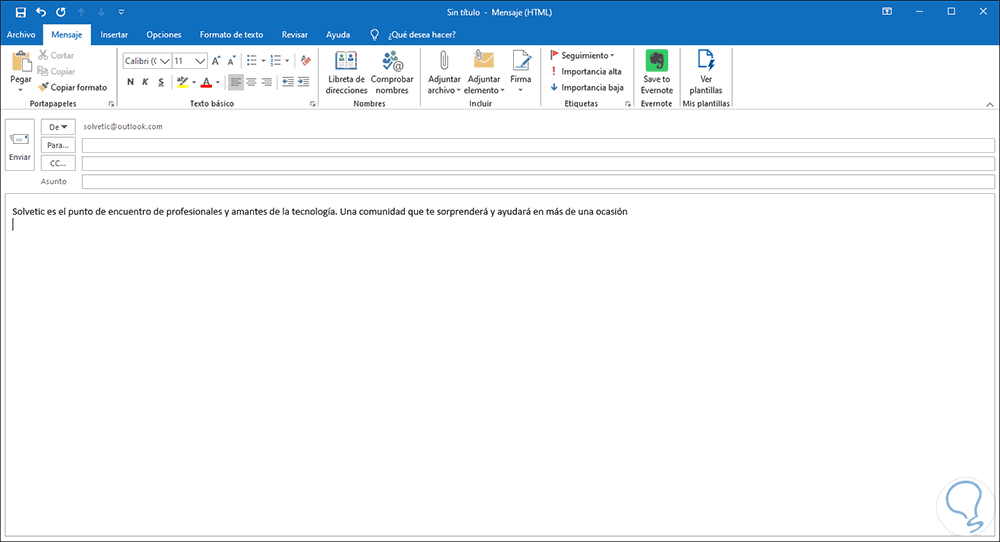Toggle bold (N) formatting
Screen dimensions: 1000x542
[130, 82]
